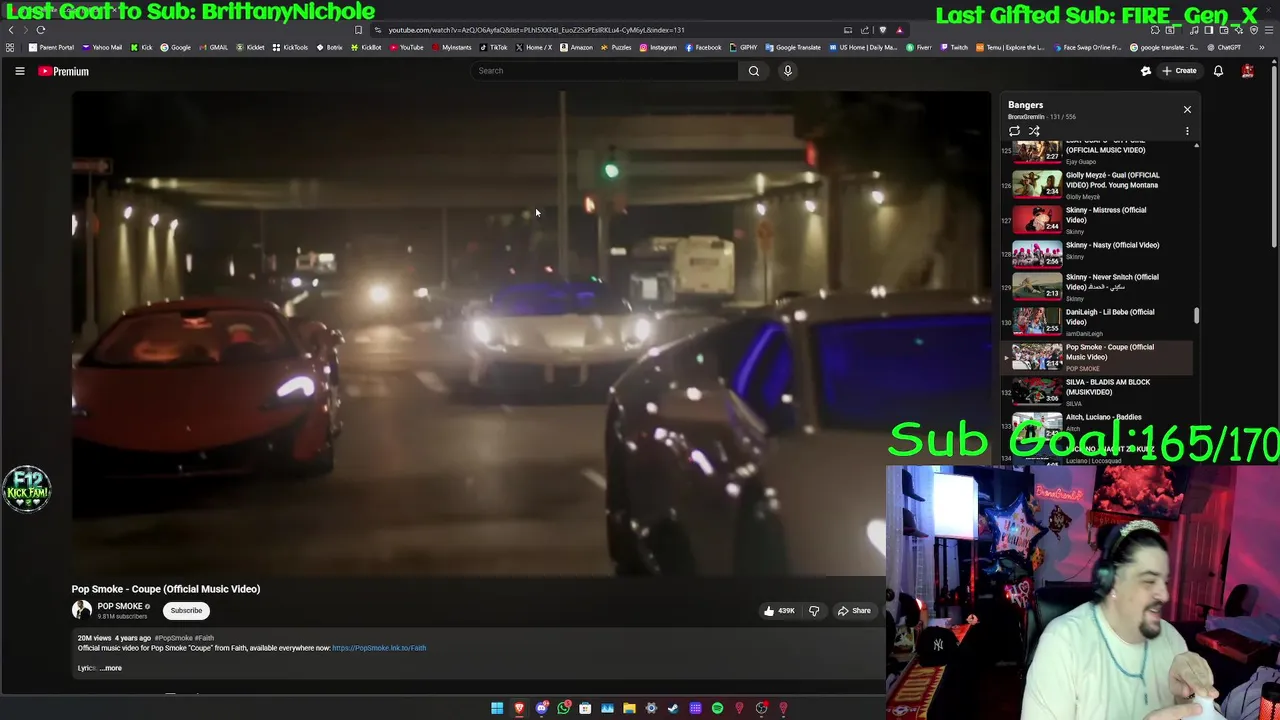
Task: Subscribe to POP SMOKE channel
Action: pyautogui.click(x=186, y=610)
